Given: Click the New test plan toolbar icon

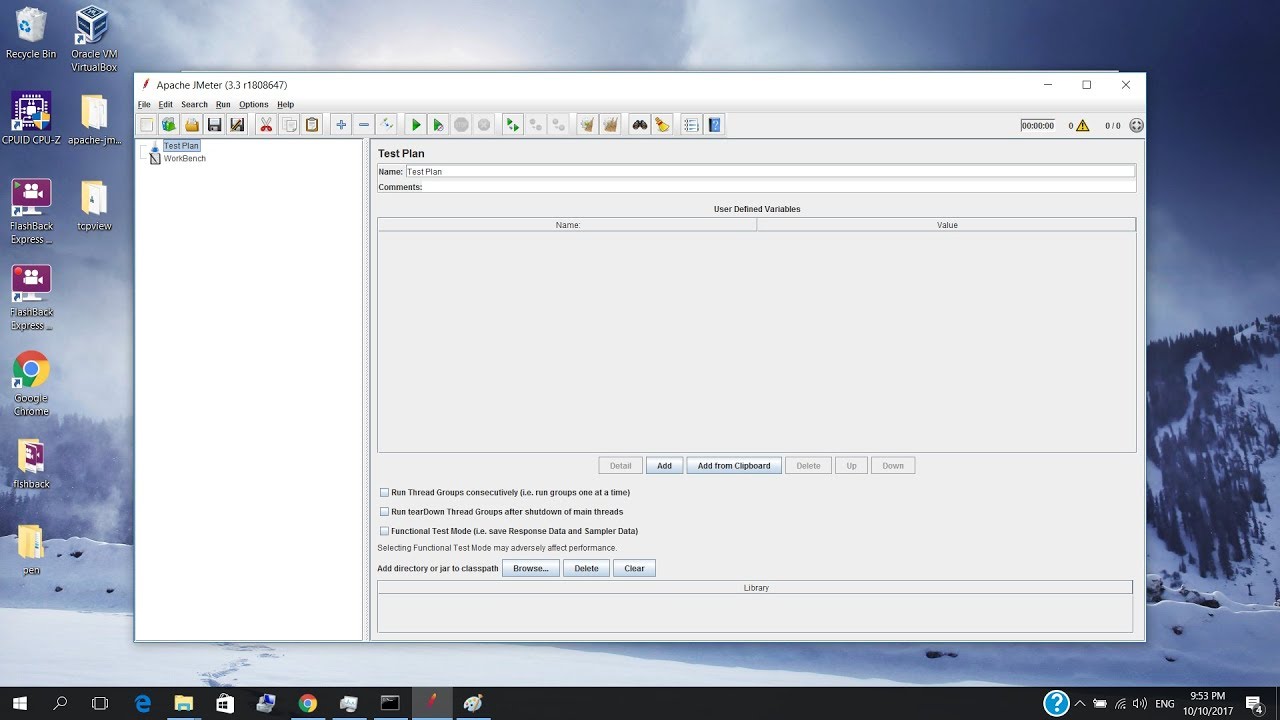Looking at the screenshot, I should pos(146,125).
